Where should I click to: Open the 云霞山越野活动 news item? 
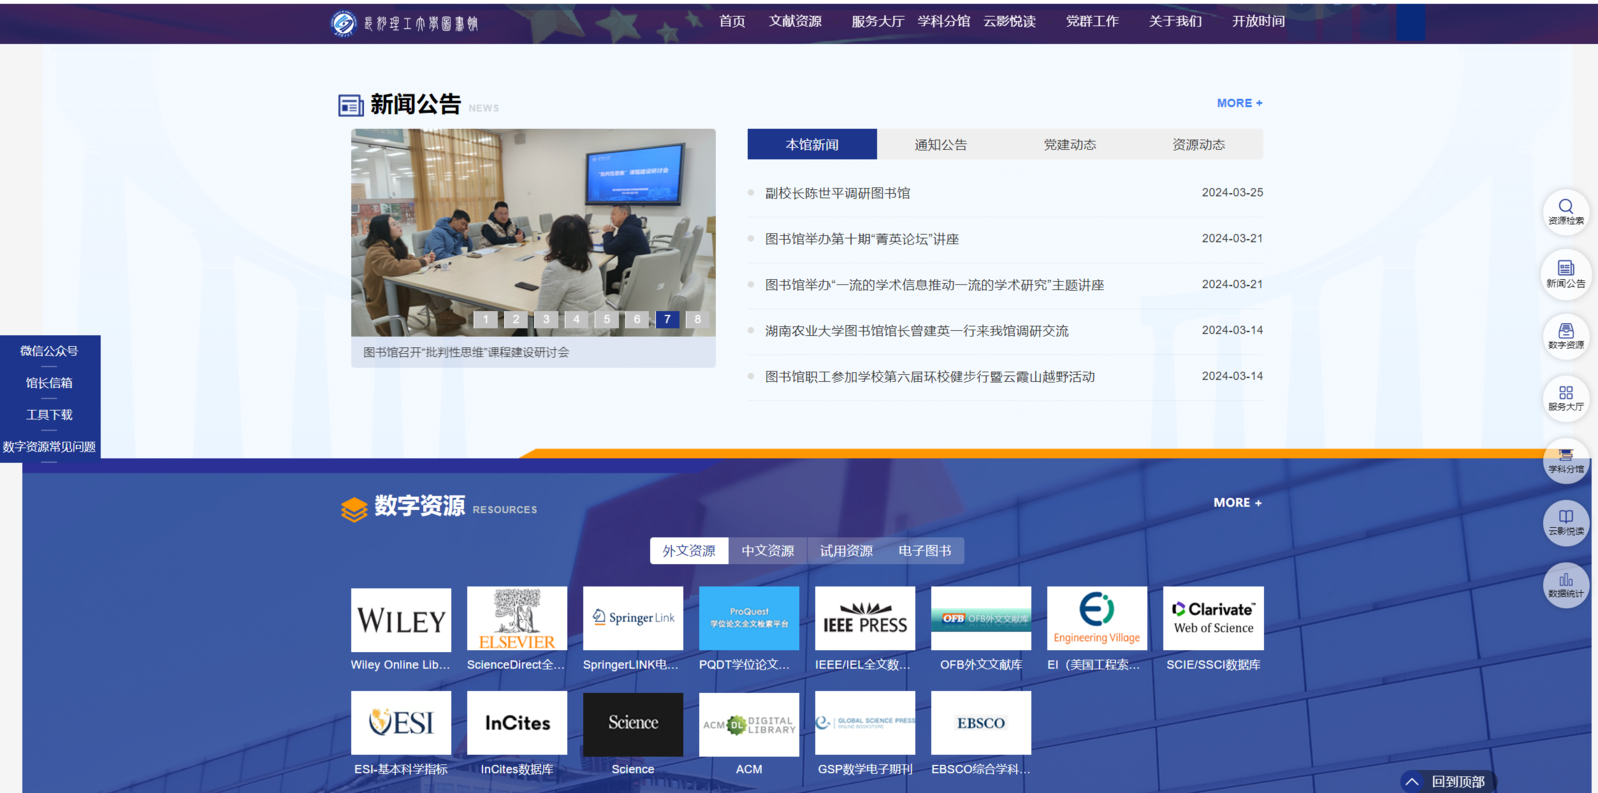(x=930, y=377)
